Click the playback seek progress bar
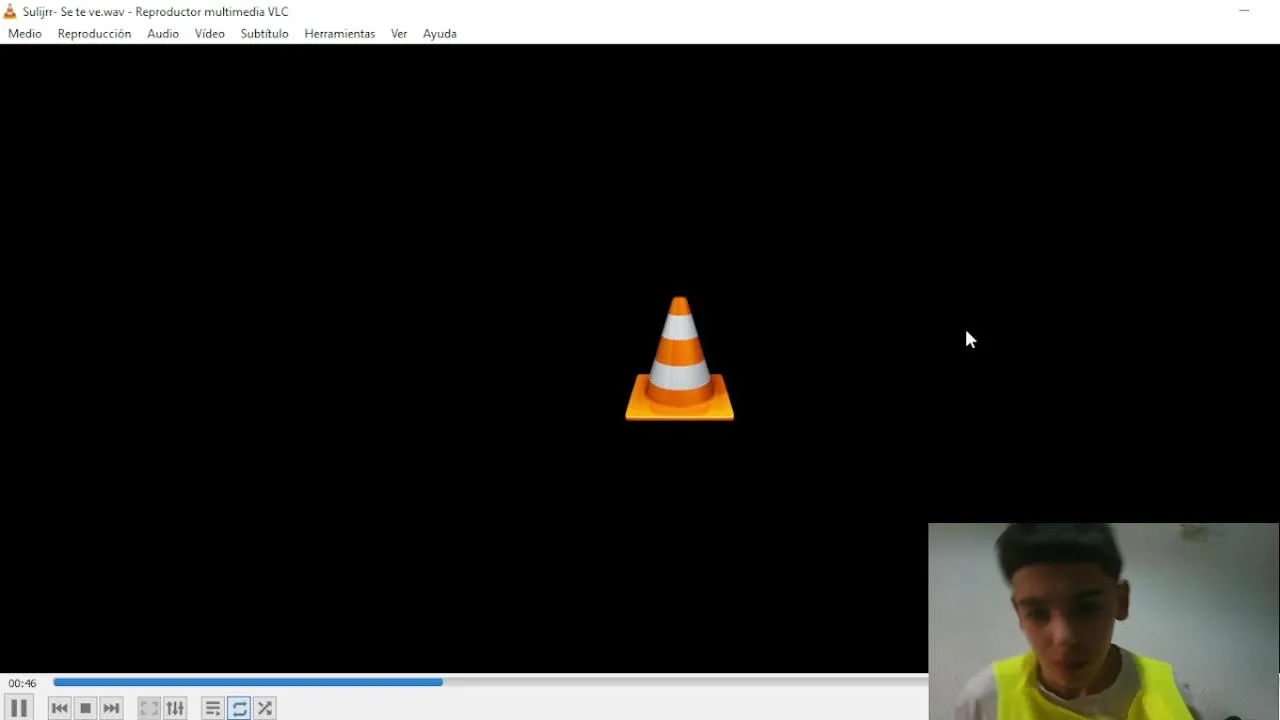The height and width of the screenshot is (720, 1280). (x=490, y=682)
